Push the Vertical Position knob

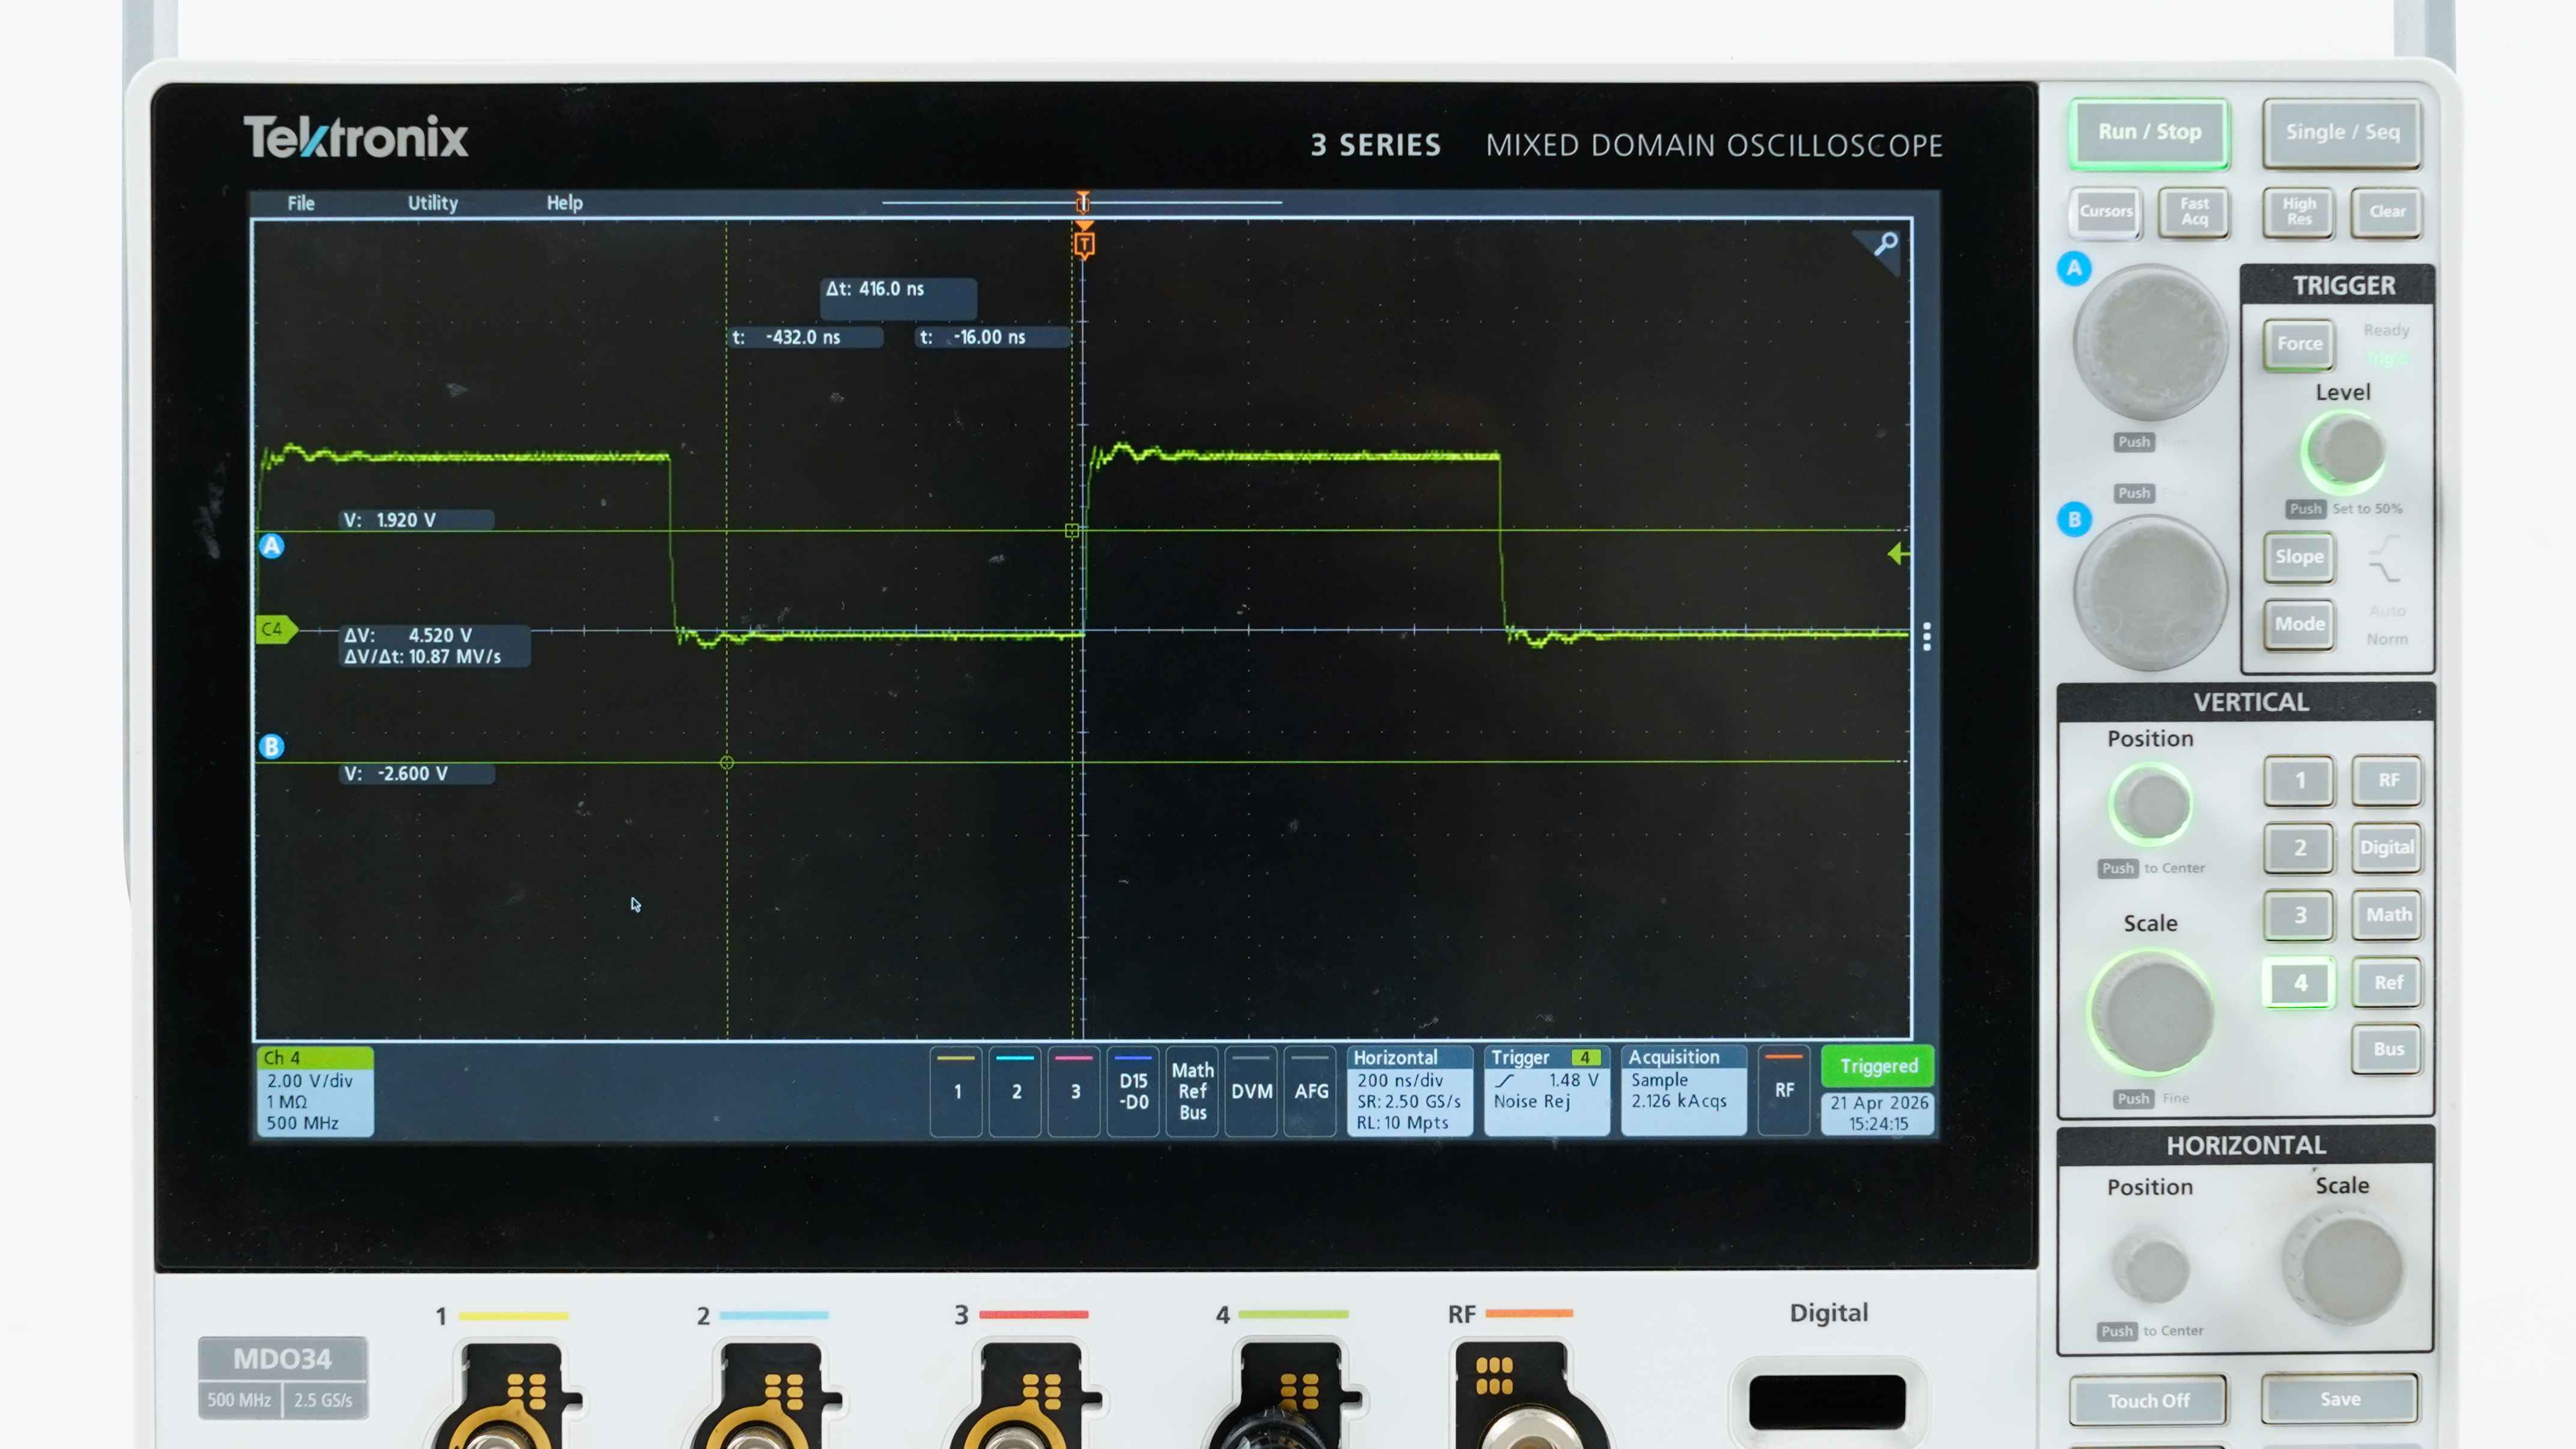pos(2151,803)
